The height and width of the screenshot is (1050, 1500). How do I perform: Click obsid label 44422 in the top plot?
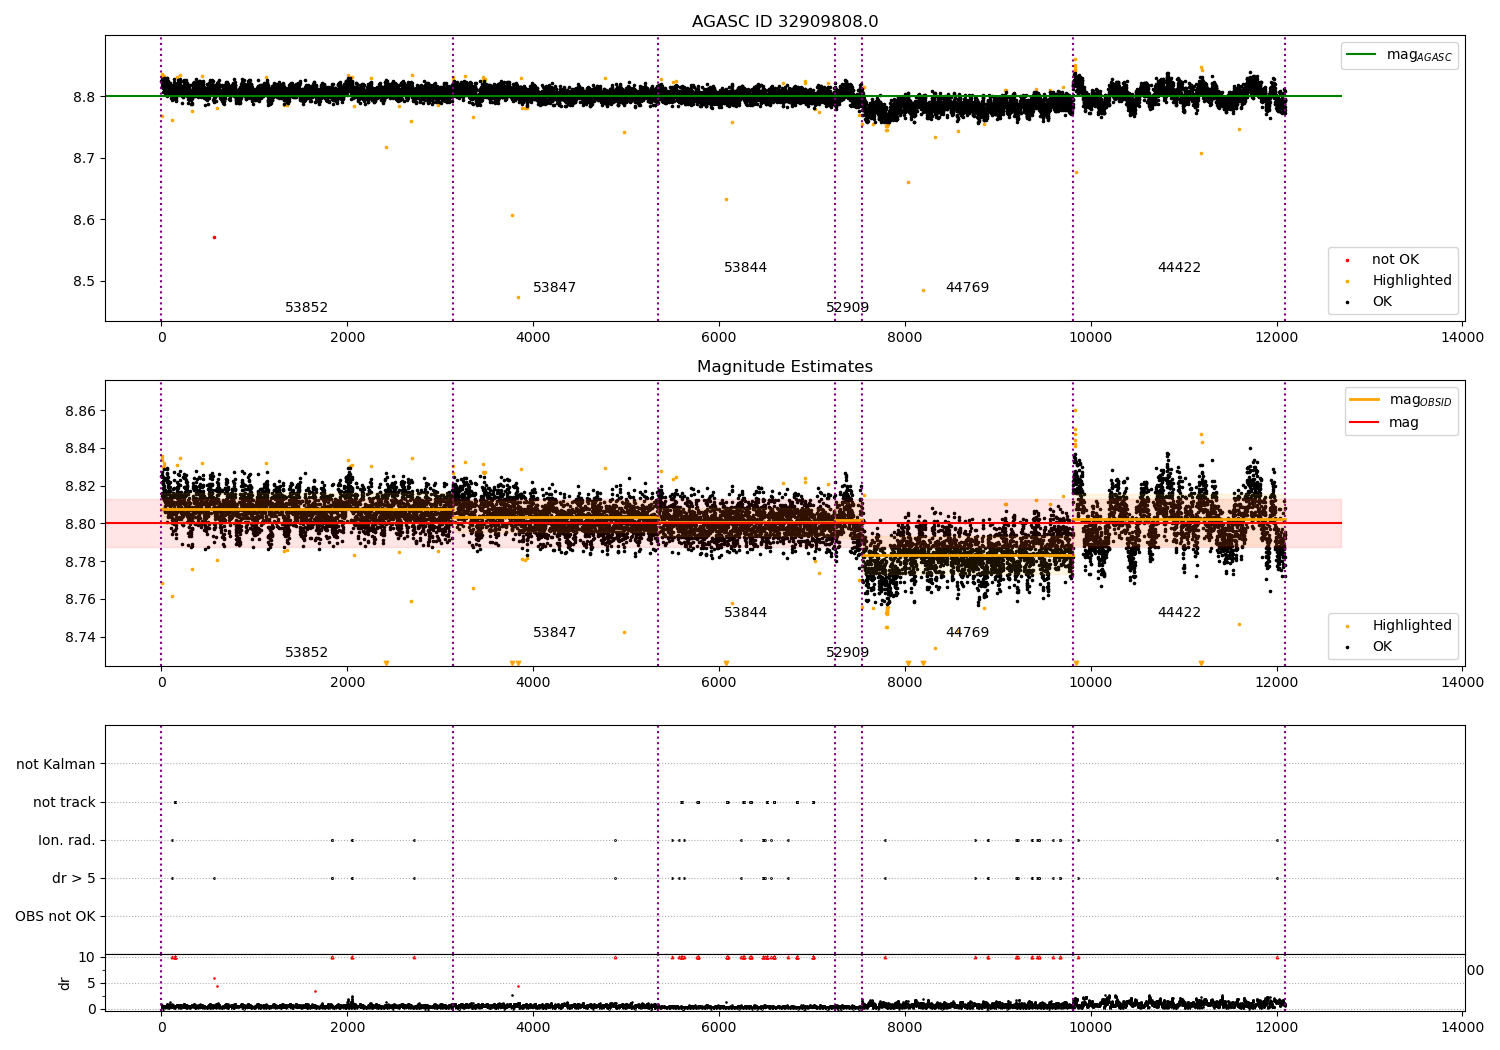(1179, 268)
